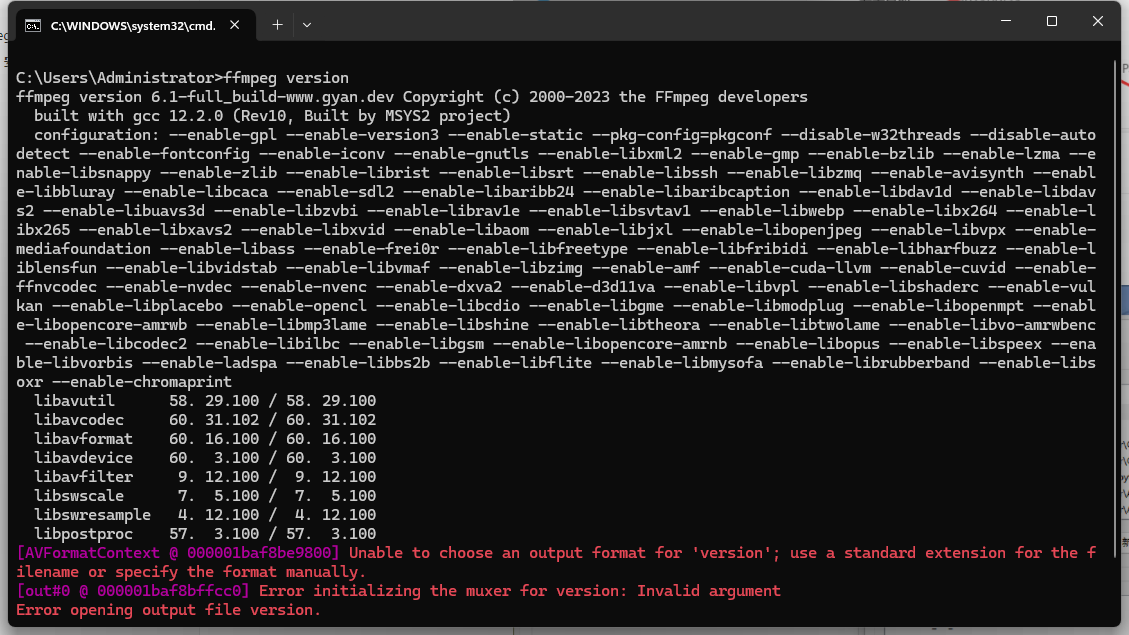Click the "--enable-sdl2" flag
Screen dimensions: 1129x635
click(x=336, y=192)
